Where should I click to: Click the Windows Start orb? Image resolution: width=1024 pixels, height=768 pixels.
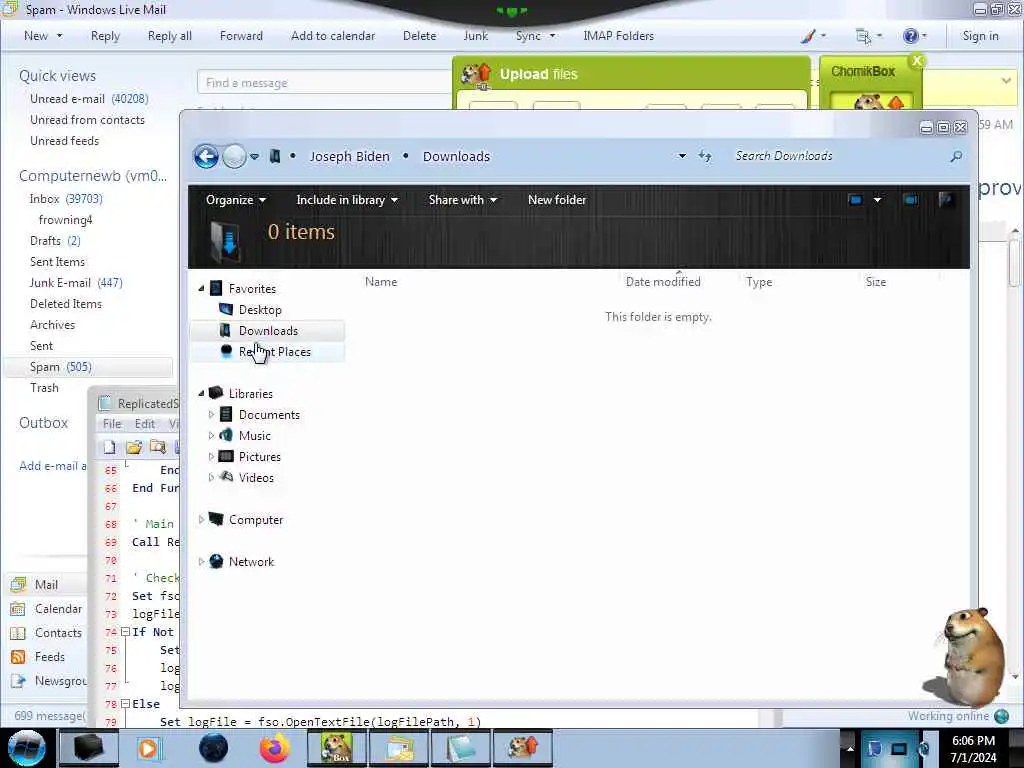click(26, 748)
